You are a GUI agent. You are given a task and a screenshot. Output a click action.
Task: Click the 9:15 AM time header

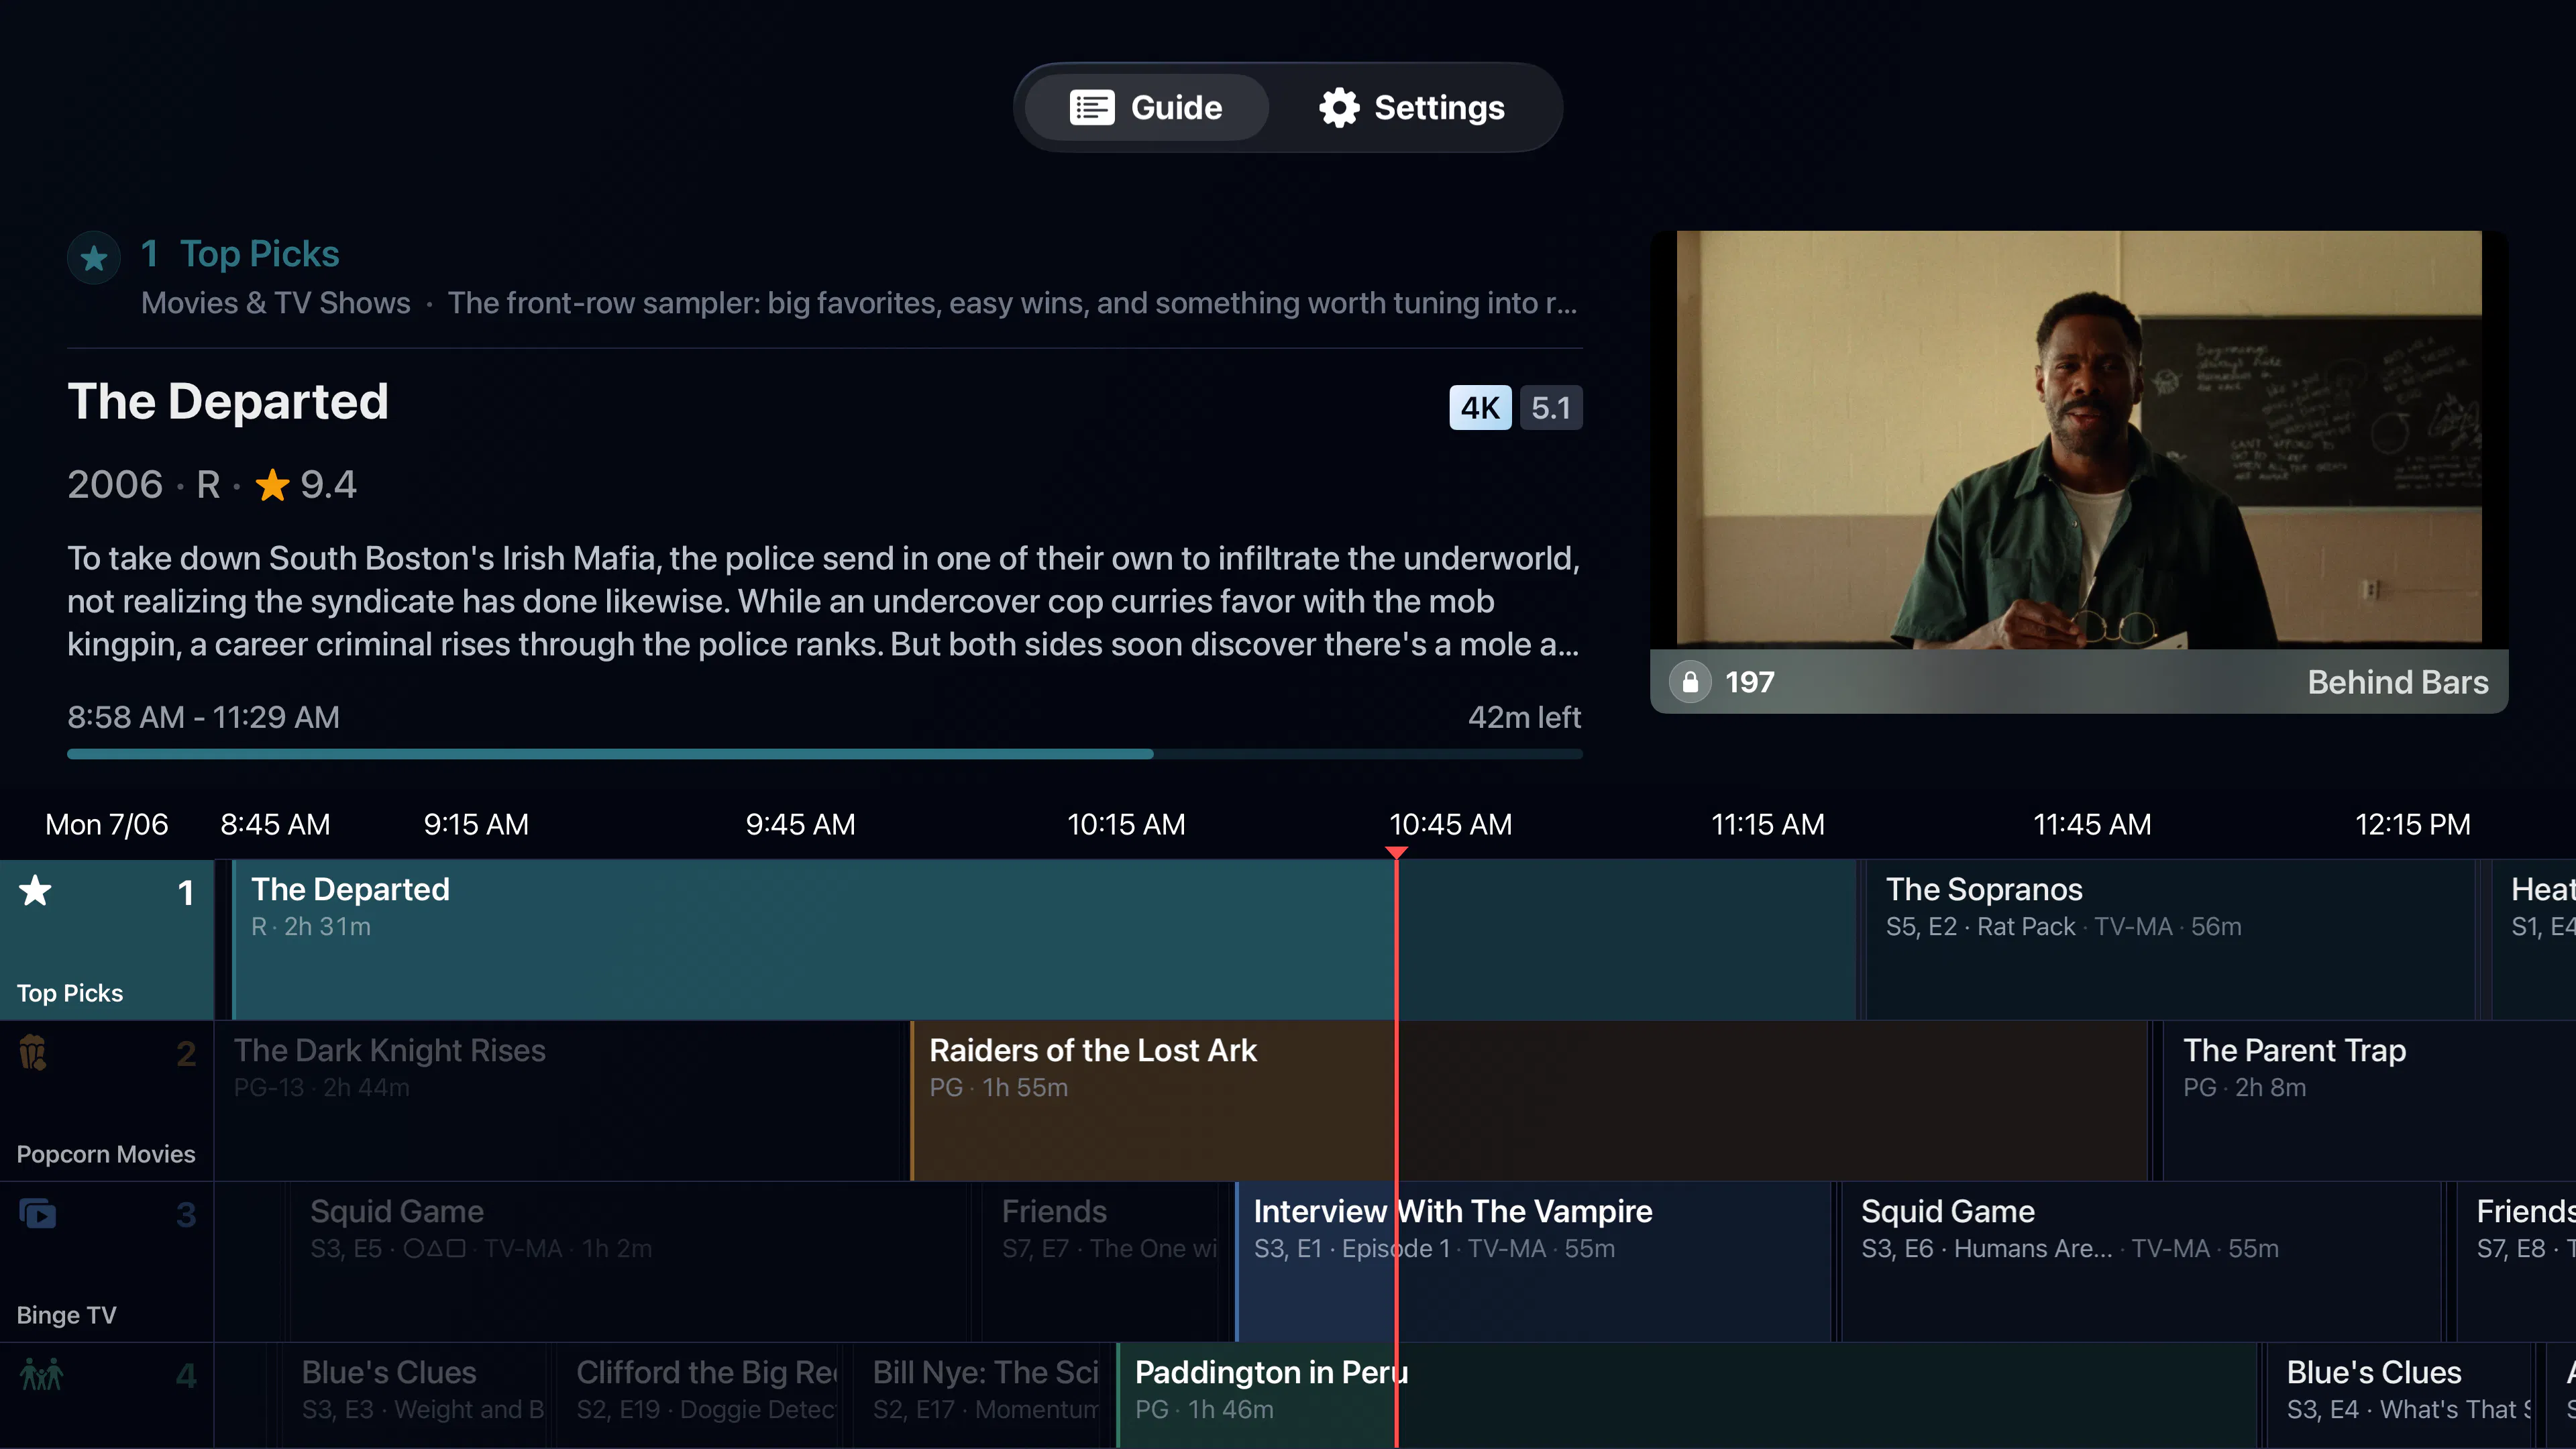click(476, 824)
